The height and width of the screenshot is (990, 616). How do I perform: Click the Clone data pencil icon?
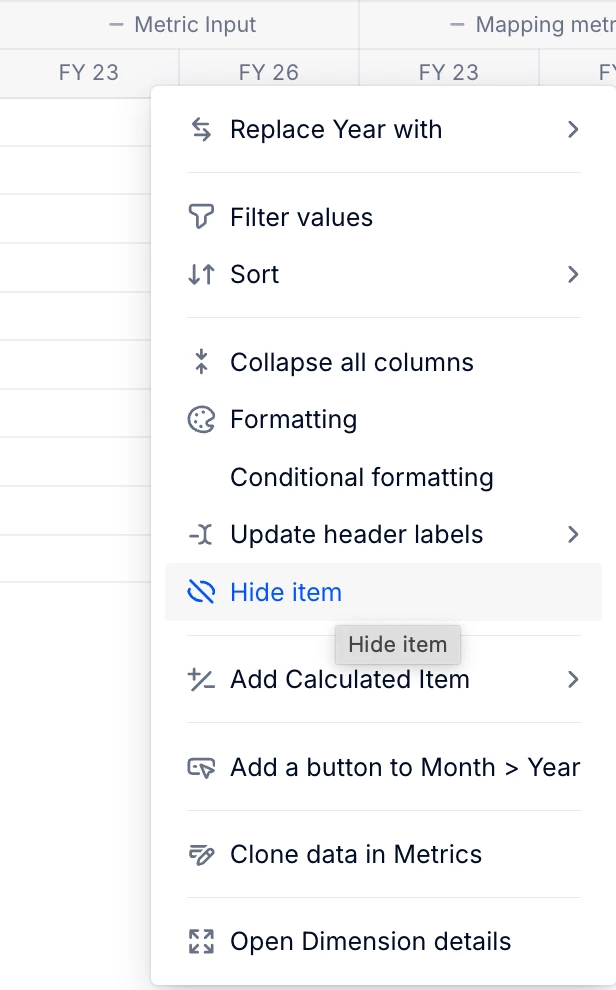tap(201, 855)
